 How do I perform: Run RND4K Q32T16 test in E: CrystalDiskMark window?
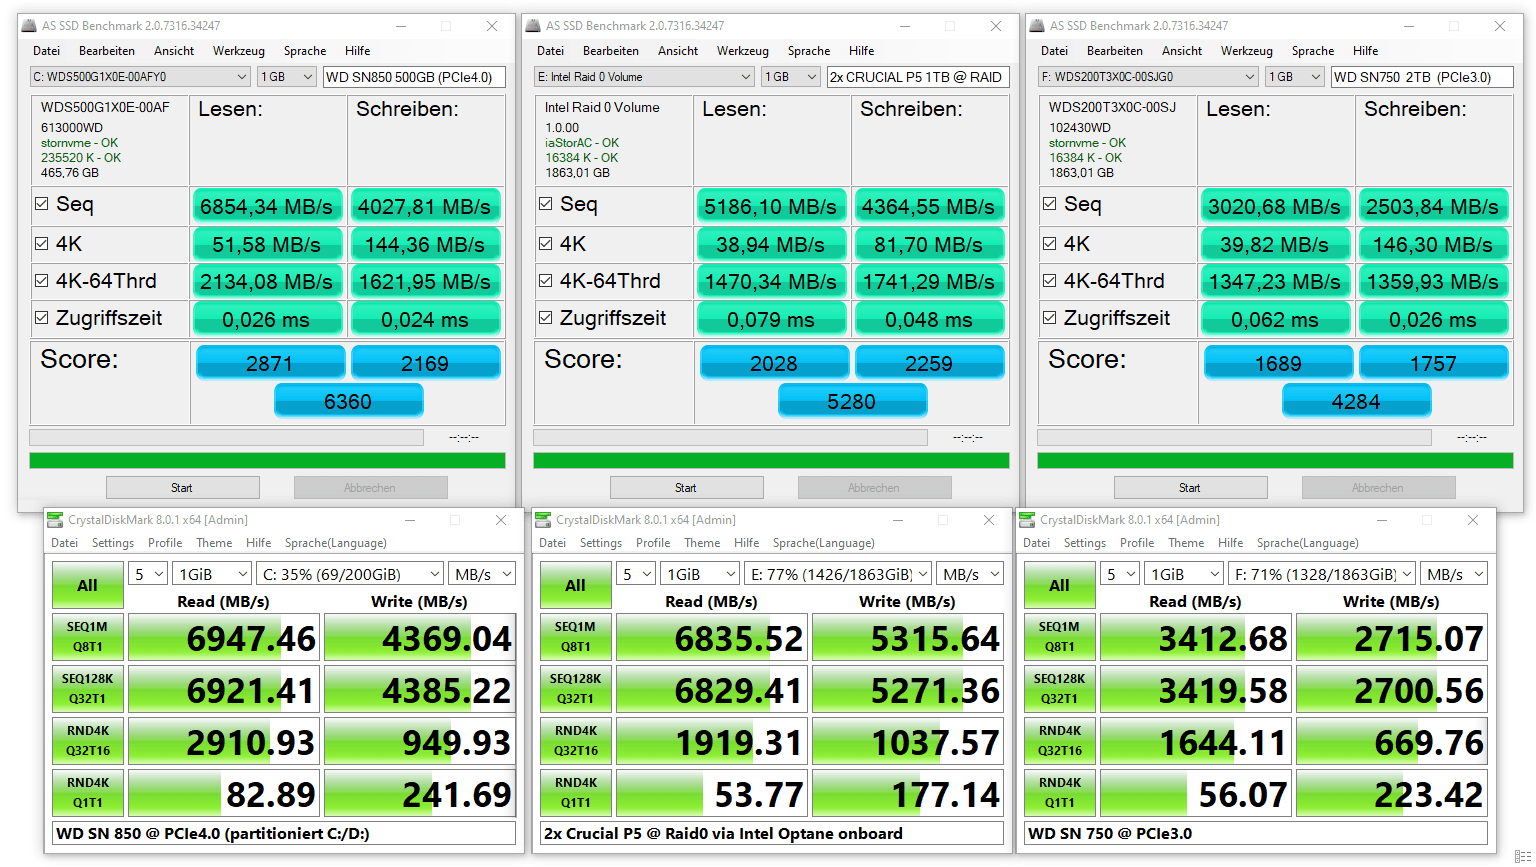576,741
